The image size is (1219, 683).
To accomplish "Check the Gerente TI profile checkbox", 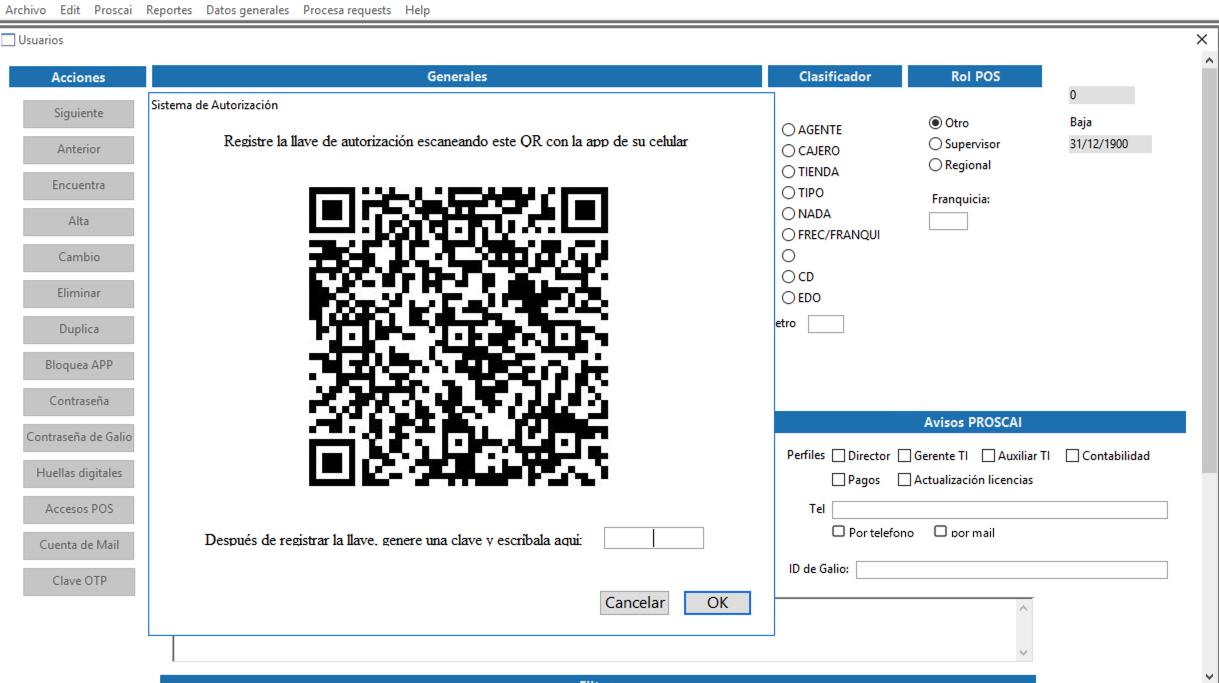I will click(905, 456).
